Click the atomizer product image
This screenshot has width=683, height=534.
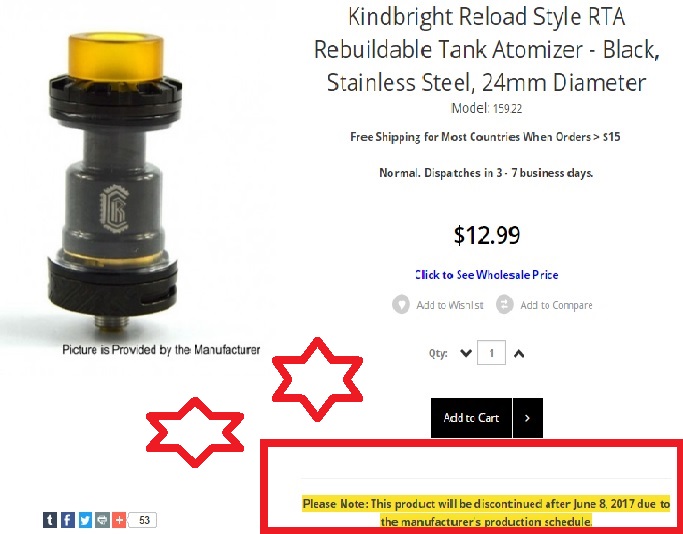(114, 181)
